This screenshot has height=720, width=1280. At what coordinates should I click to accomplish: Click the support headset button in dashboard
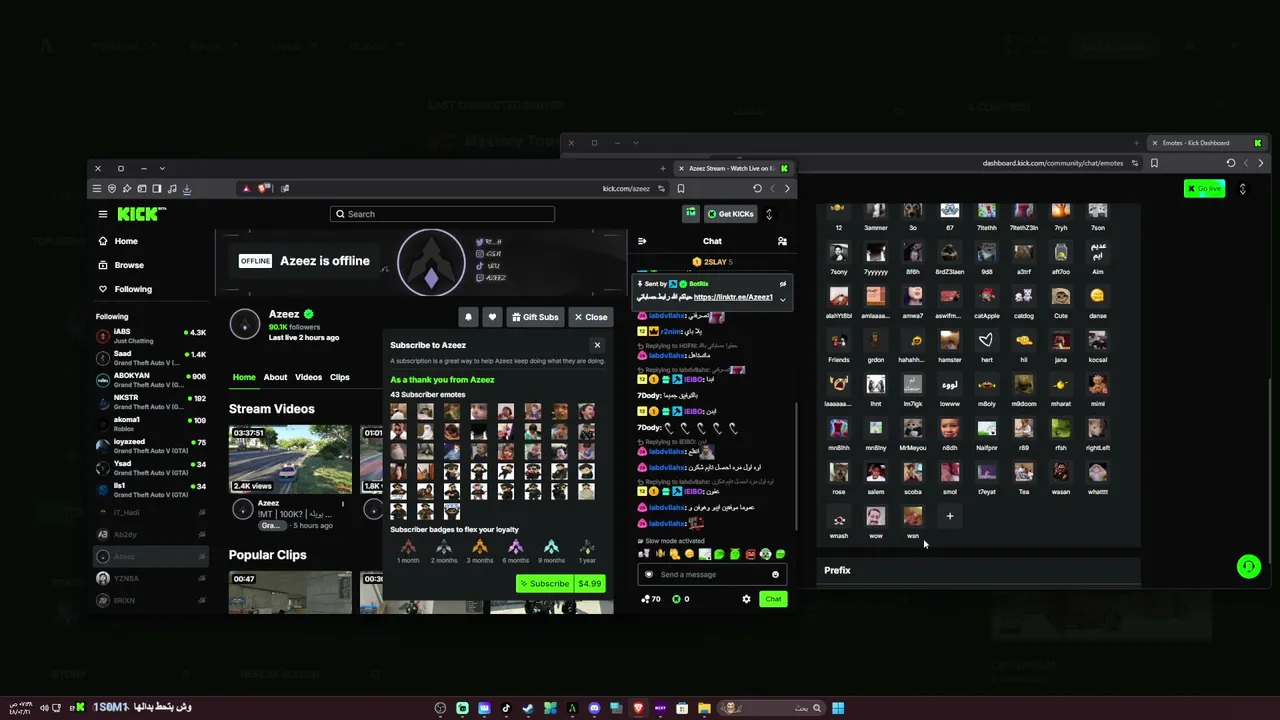1248,567
